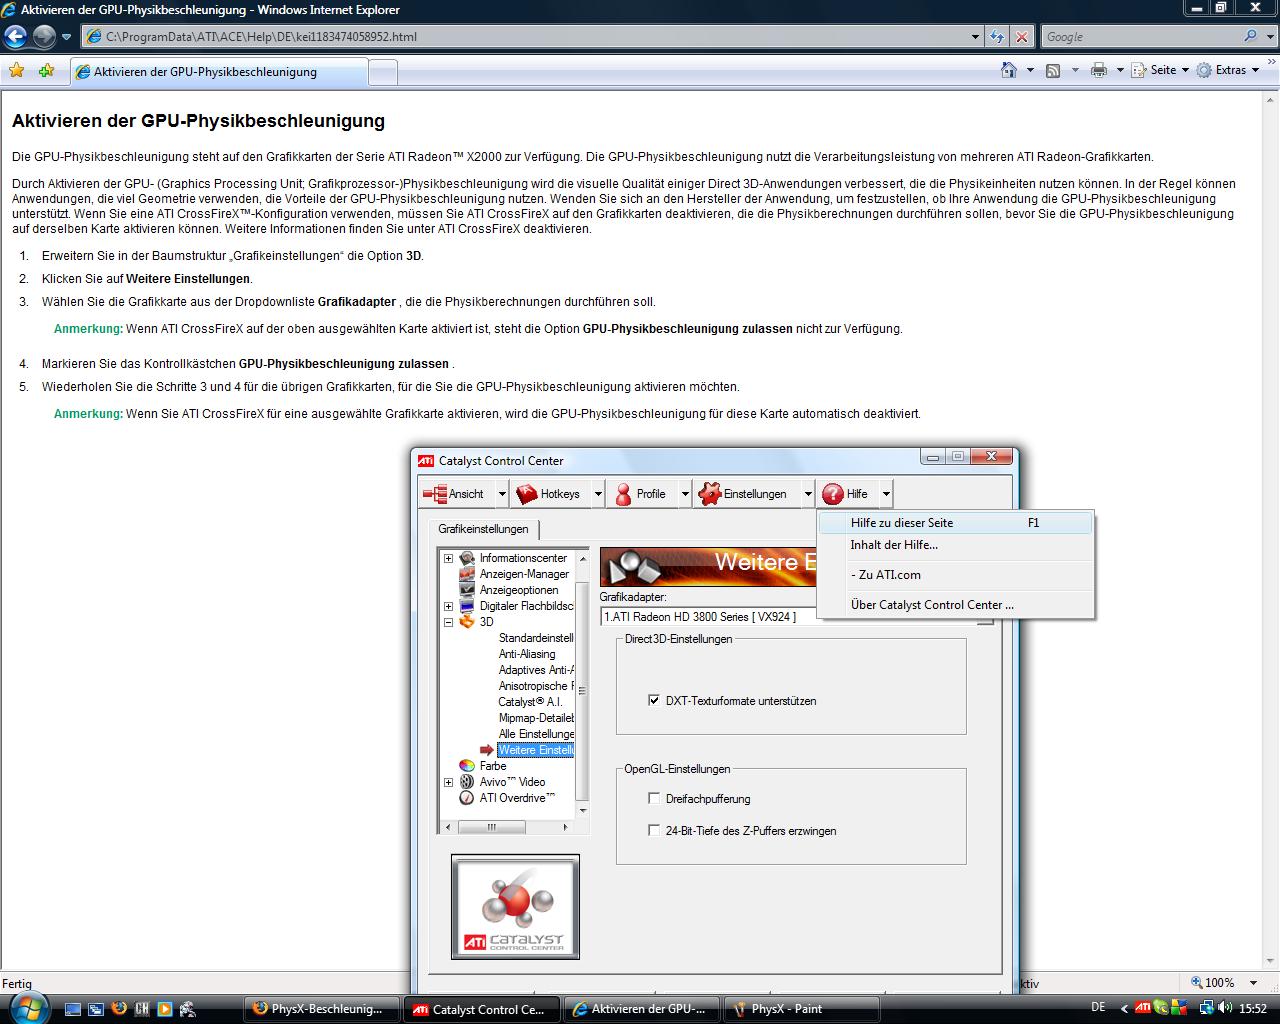
Task: Collapse the 3D tree node
Action: [448, 622]
